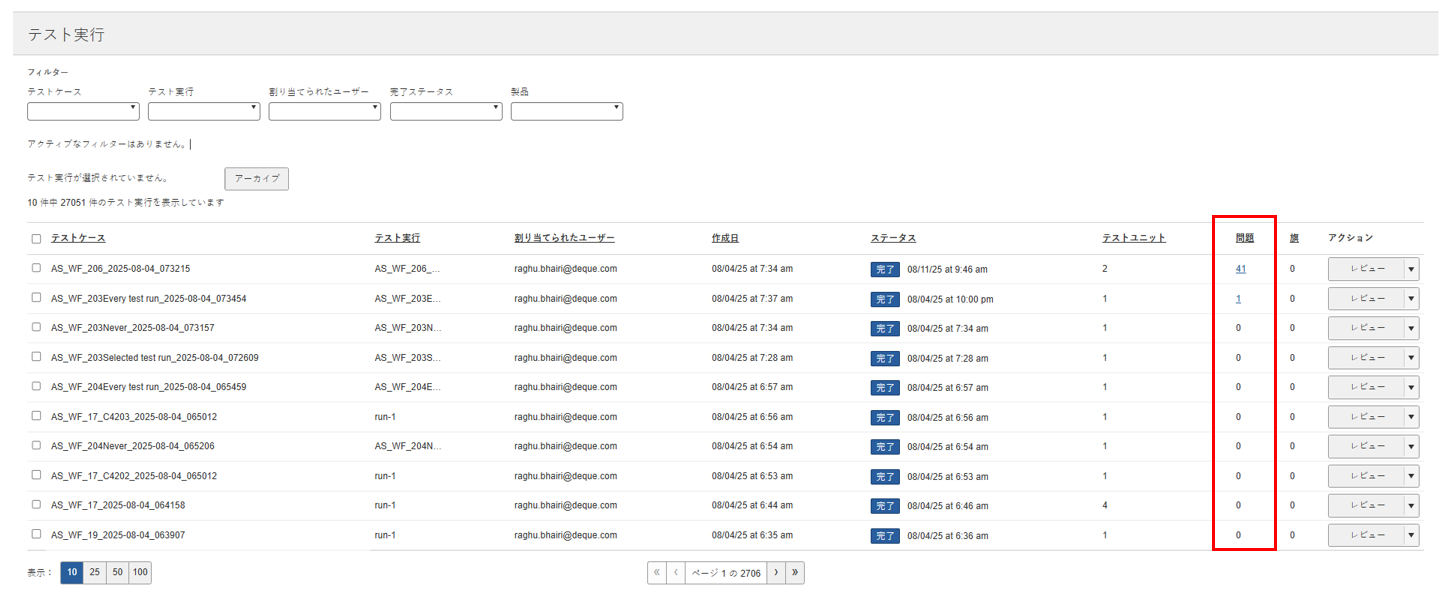Set page size to 100
This screenshot has height=592, width=1443.
pyautogui.click(x=140, y=572)
